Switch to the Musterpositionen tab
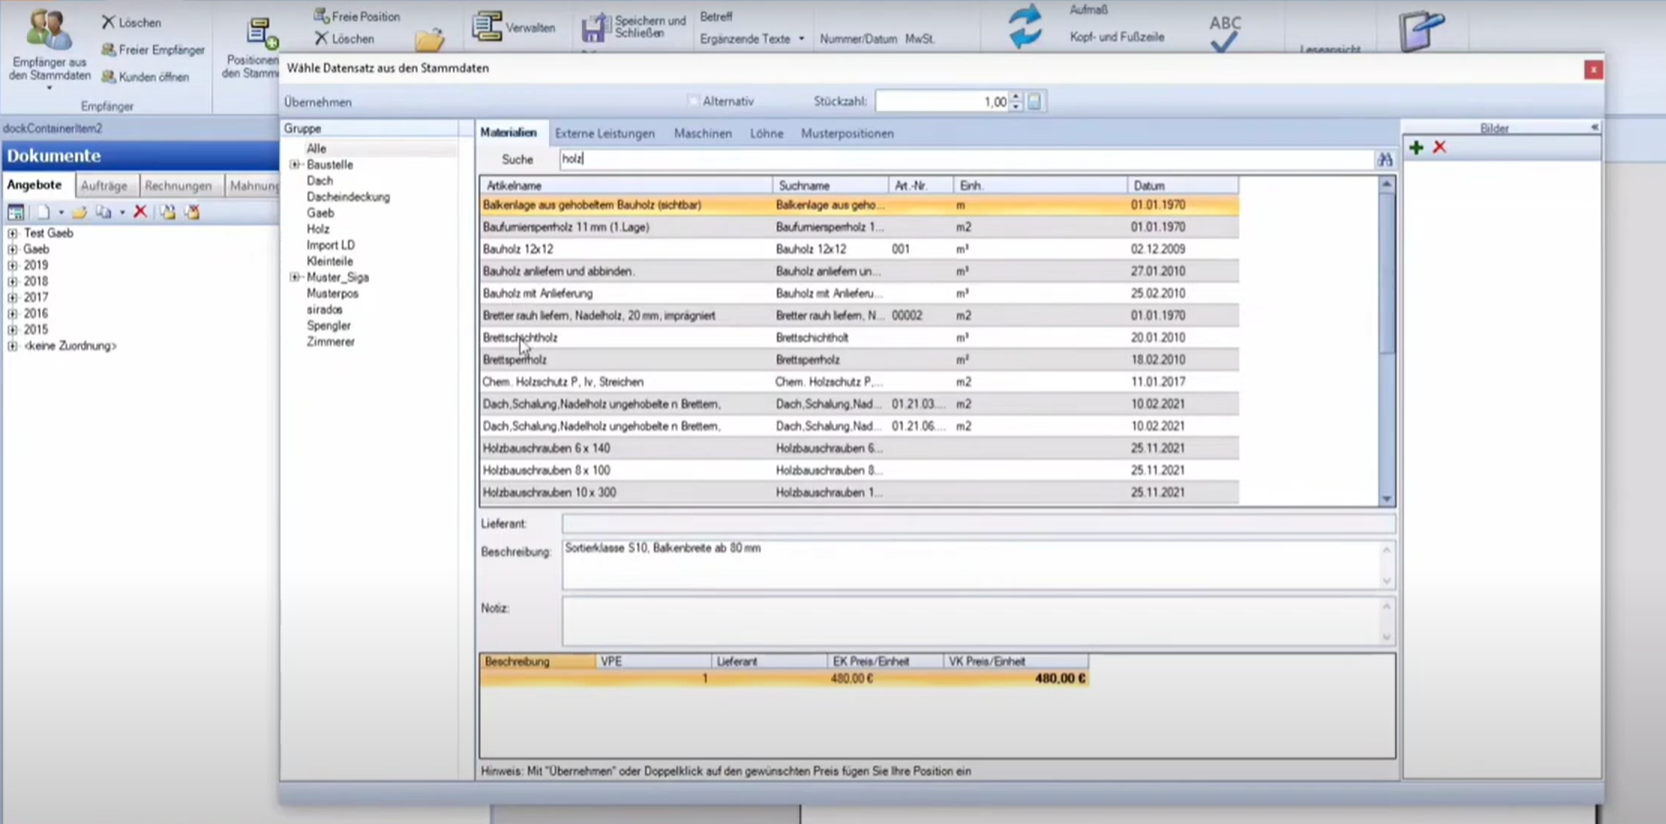This screenshot has width=1666, height=824. pyautogui.click(x=847, y=133)
